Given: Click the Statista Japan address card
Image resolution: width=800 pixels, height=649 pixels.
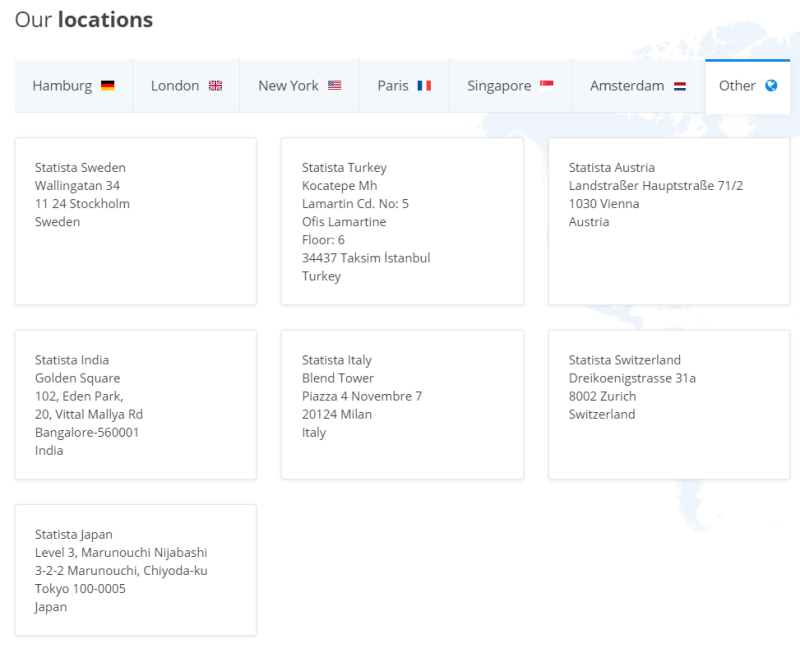Looking at the screenshot, I should (x=135, y=570).
